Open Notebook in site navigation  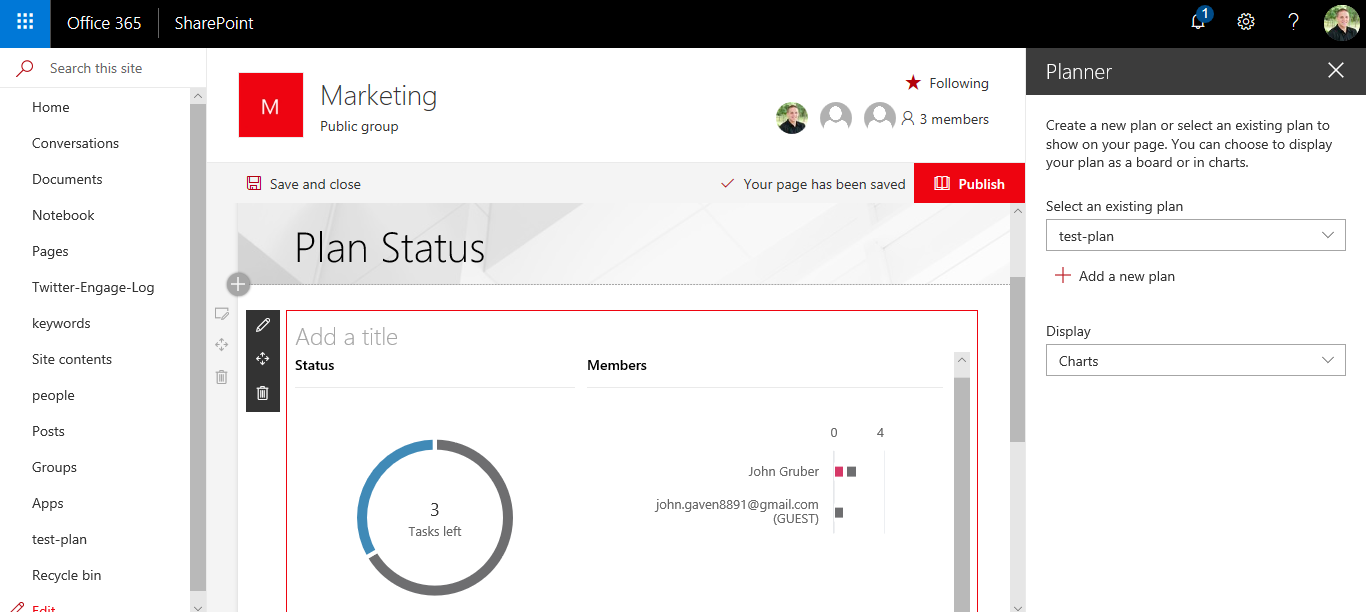coord(63,215)
